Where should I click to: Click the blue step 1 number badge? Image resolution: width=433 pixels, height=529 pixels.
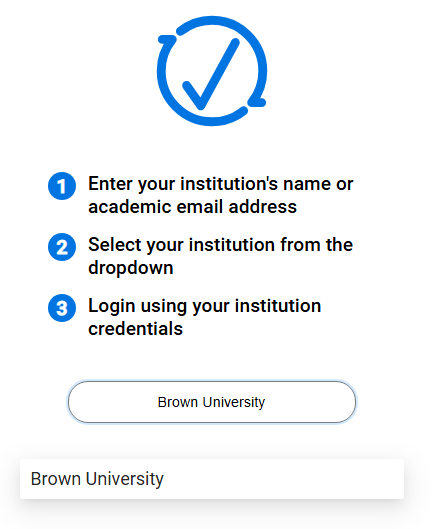tap(62, 186)
